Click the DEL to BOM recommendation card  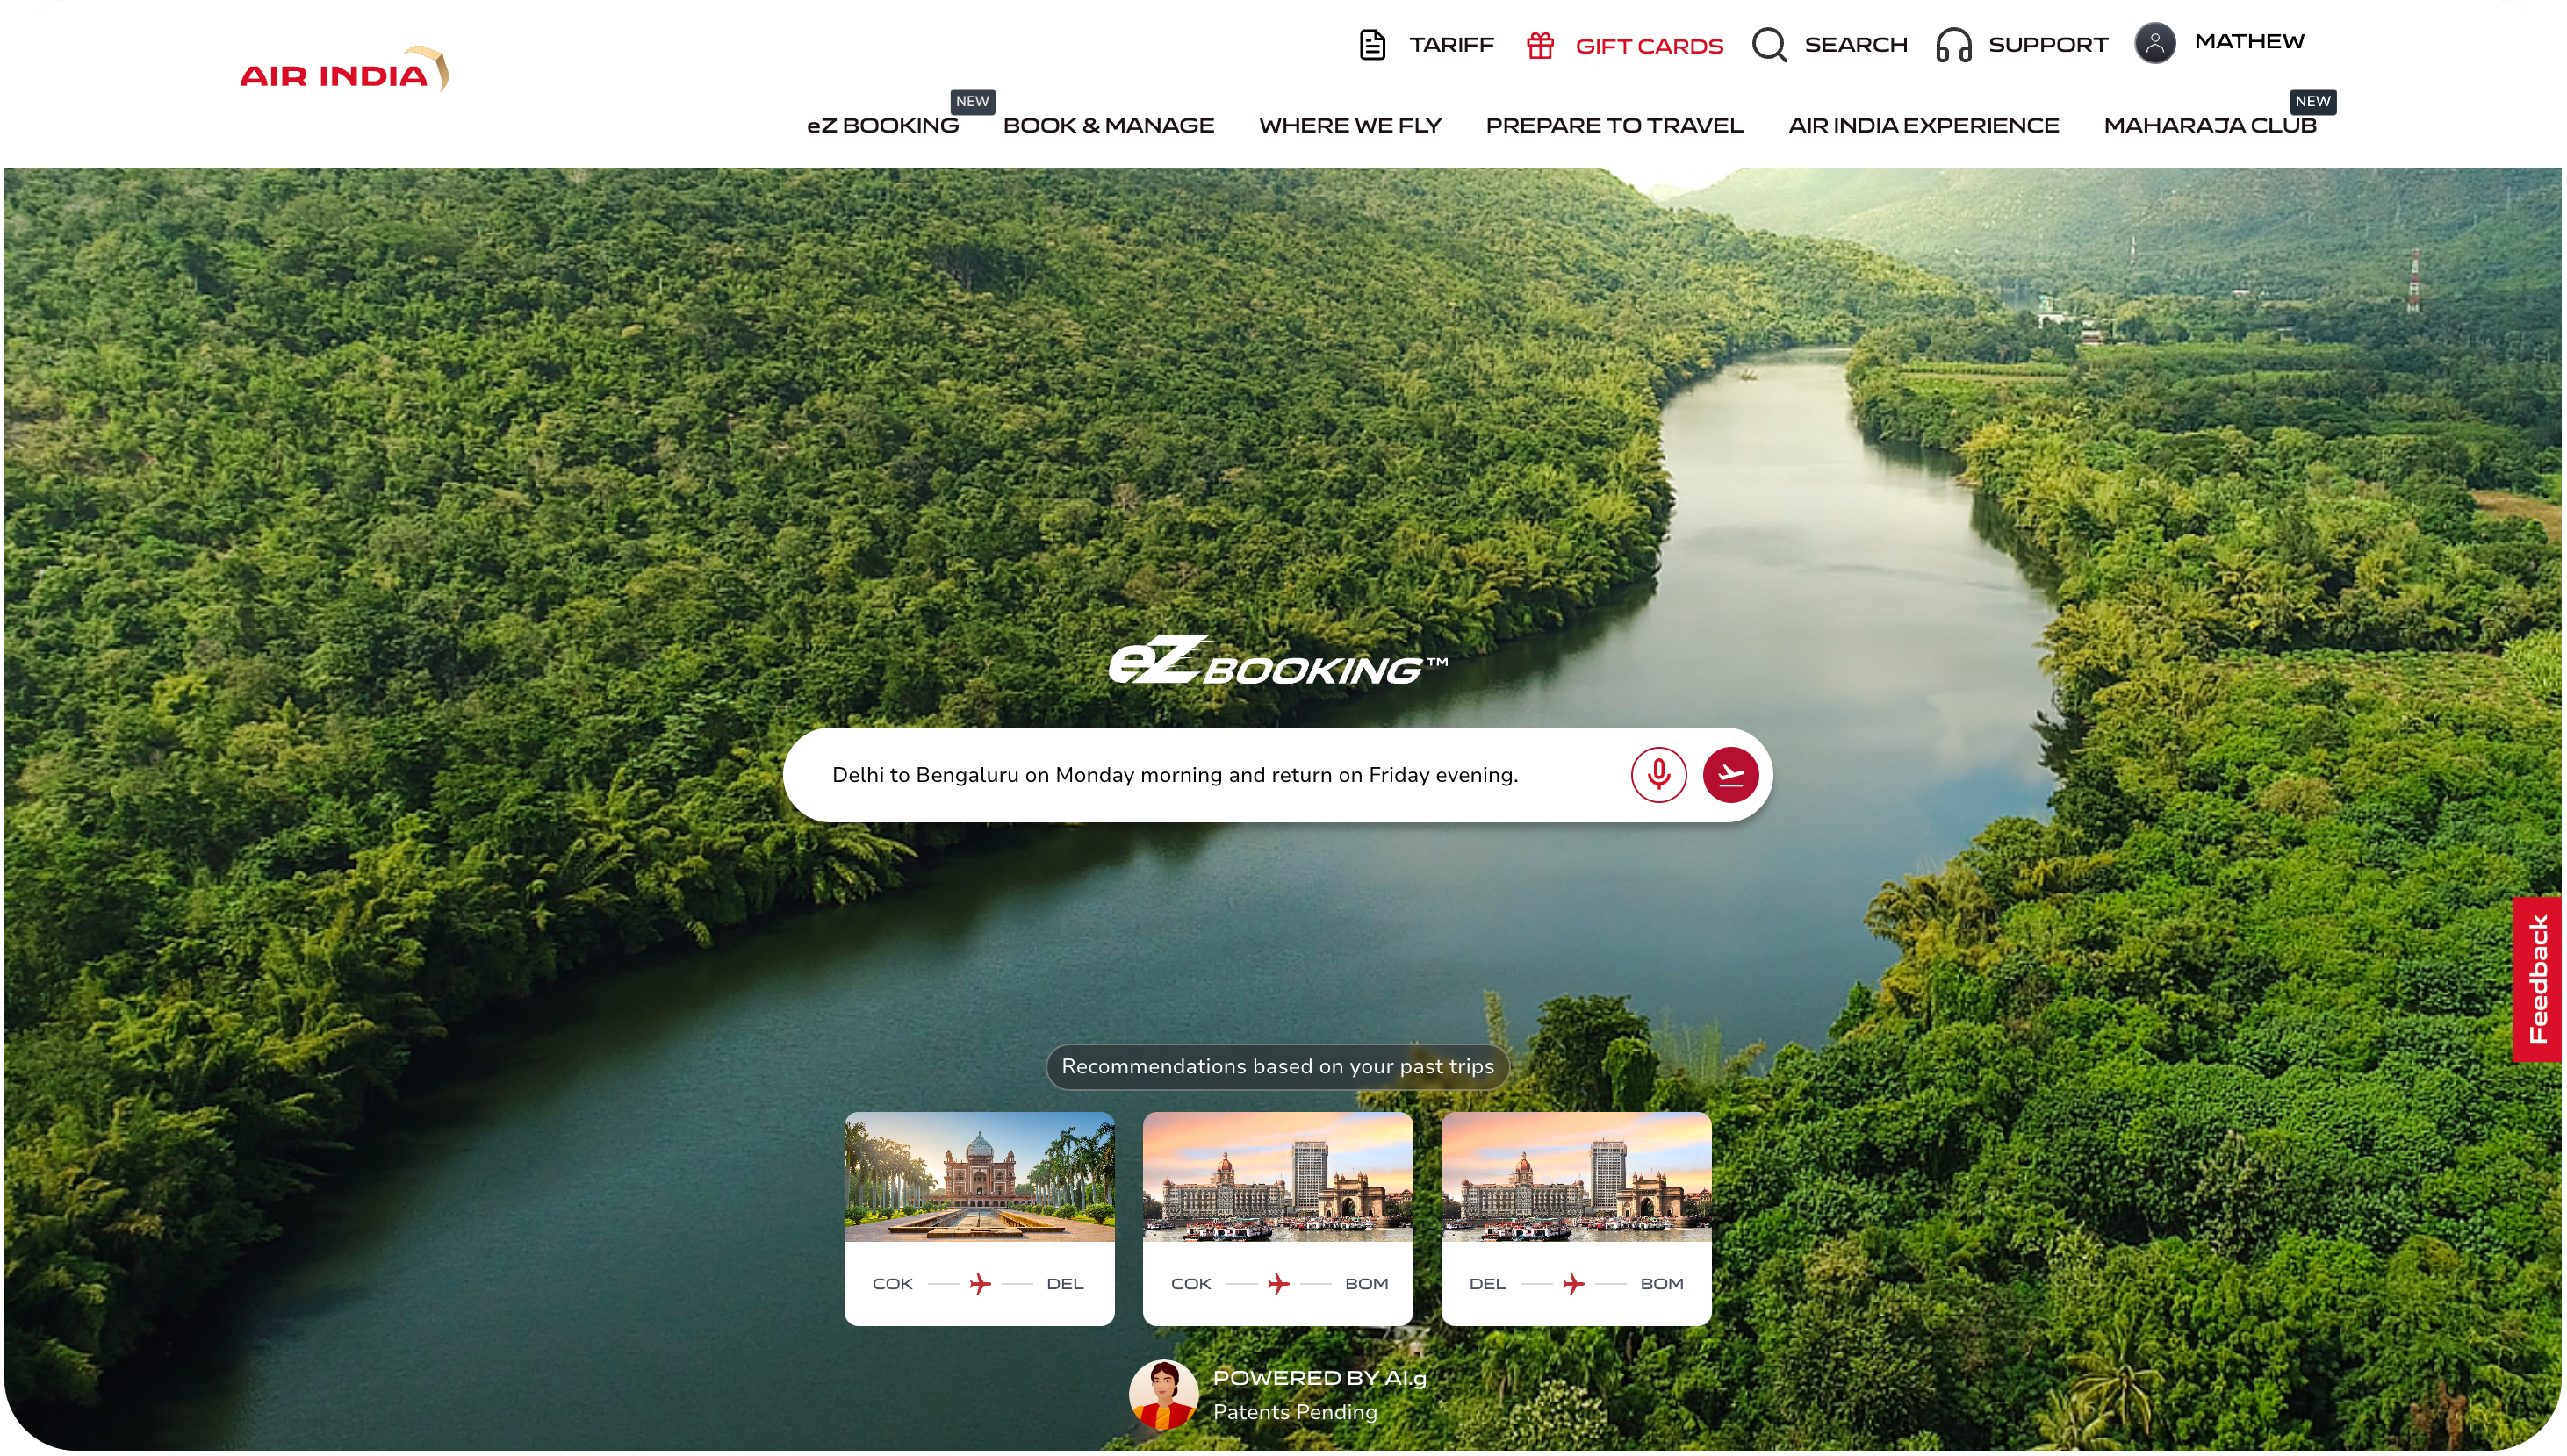(1576, 1218)
